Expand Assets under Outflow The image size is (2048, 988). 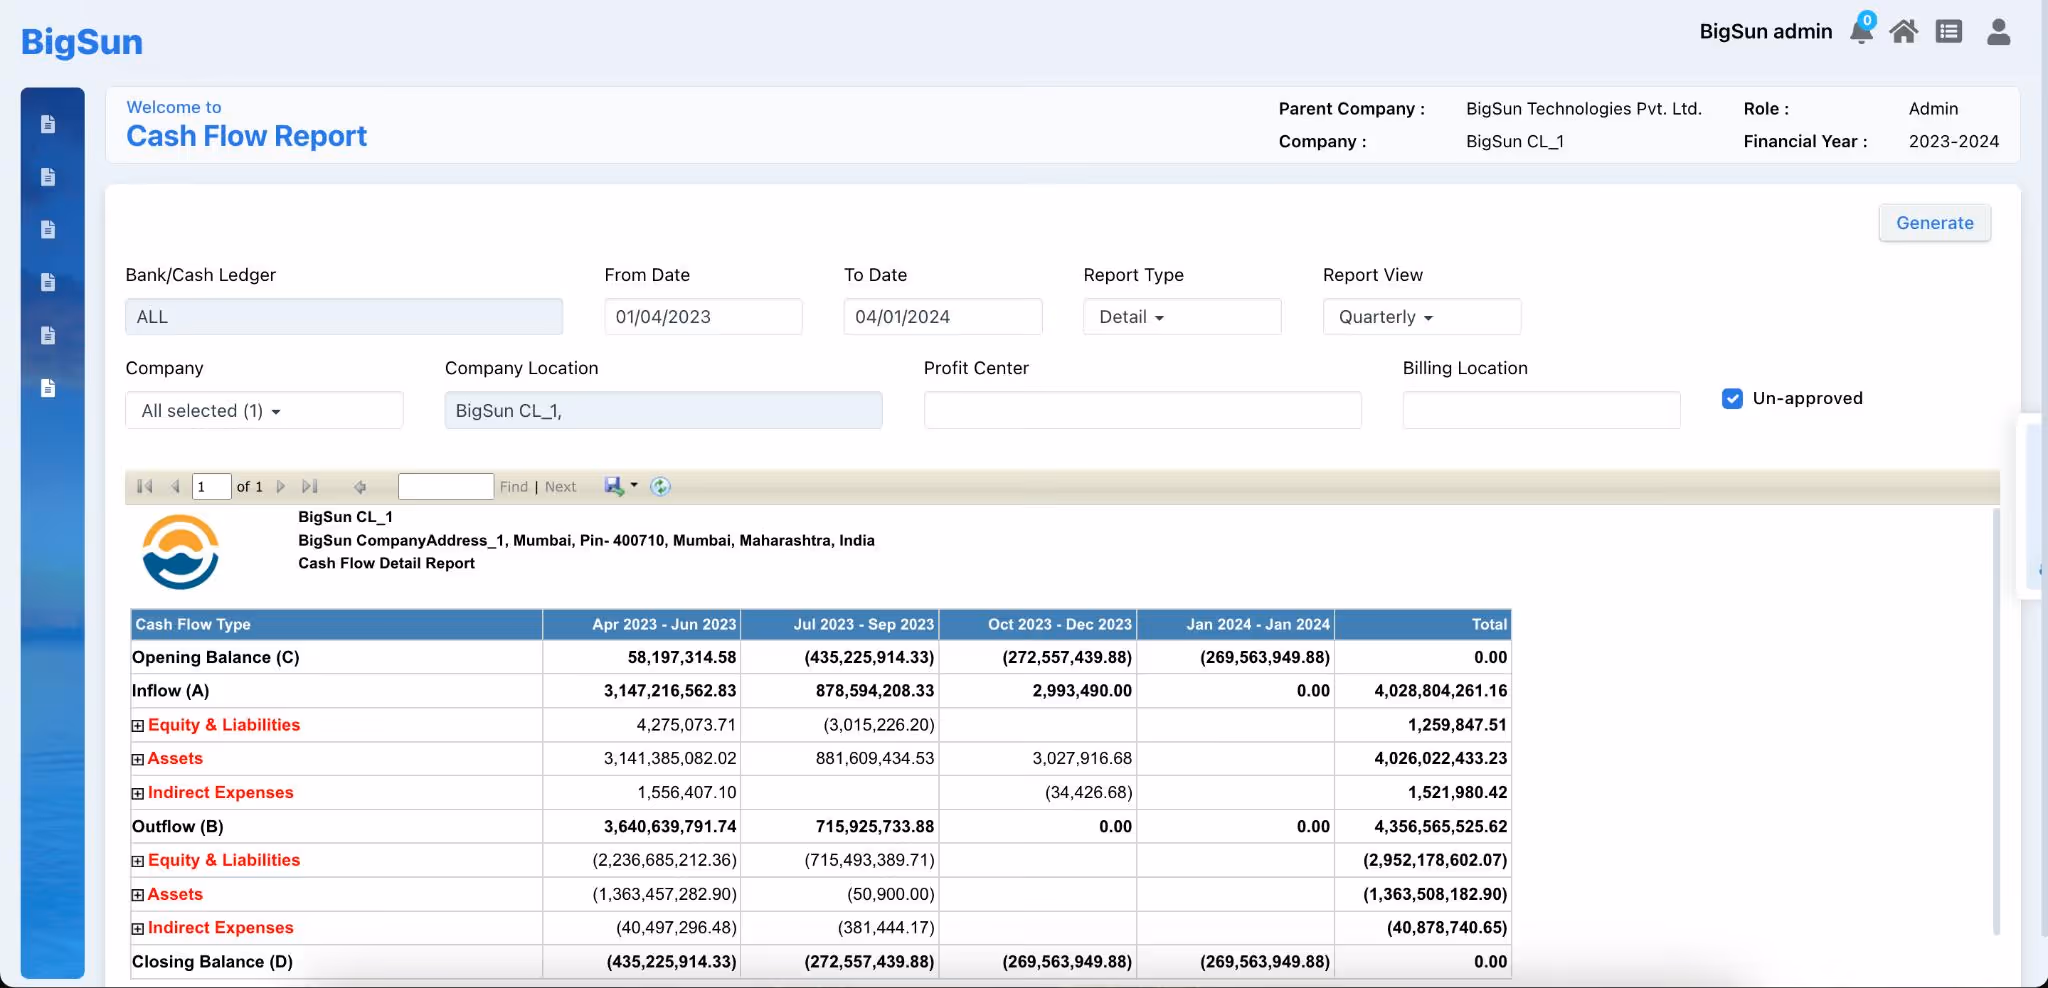pos(138,895)
